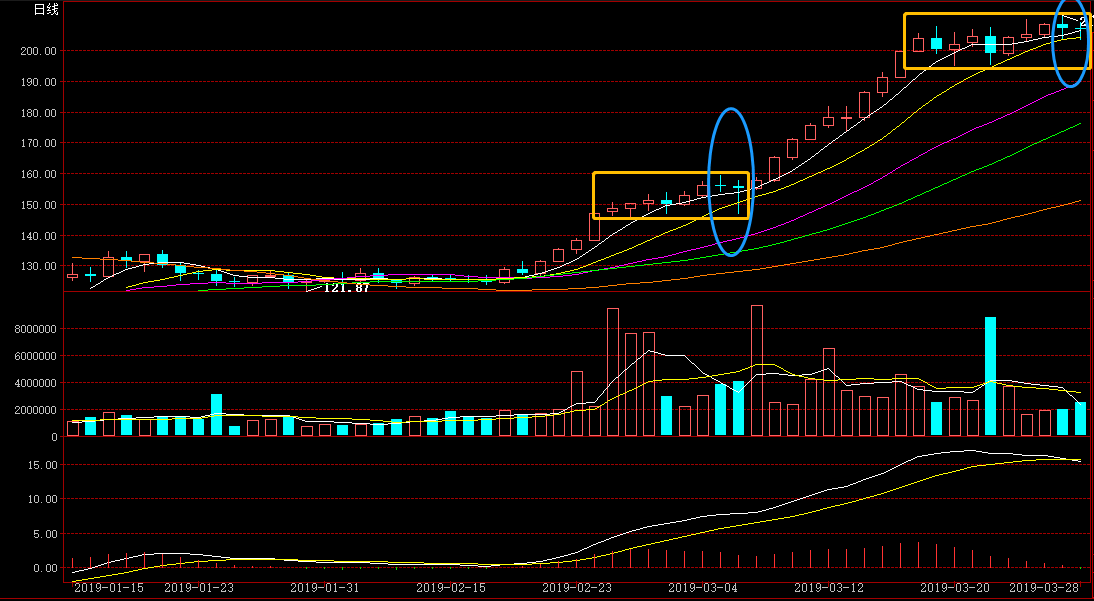Image resolution: width=1094 pixels, height=601 pixels.
Task: Click the 日线 period label
Action: (46, 10)
